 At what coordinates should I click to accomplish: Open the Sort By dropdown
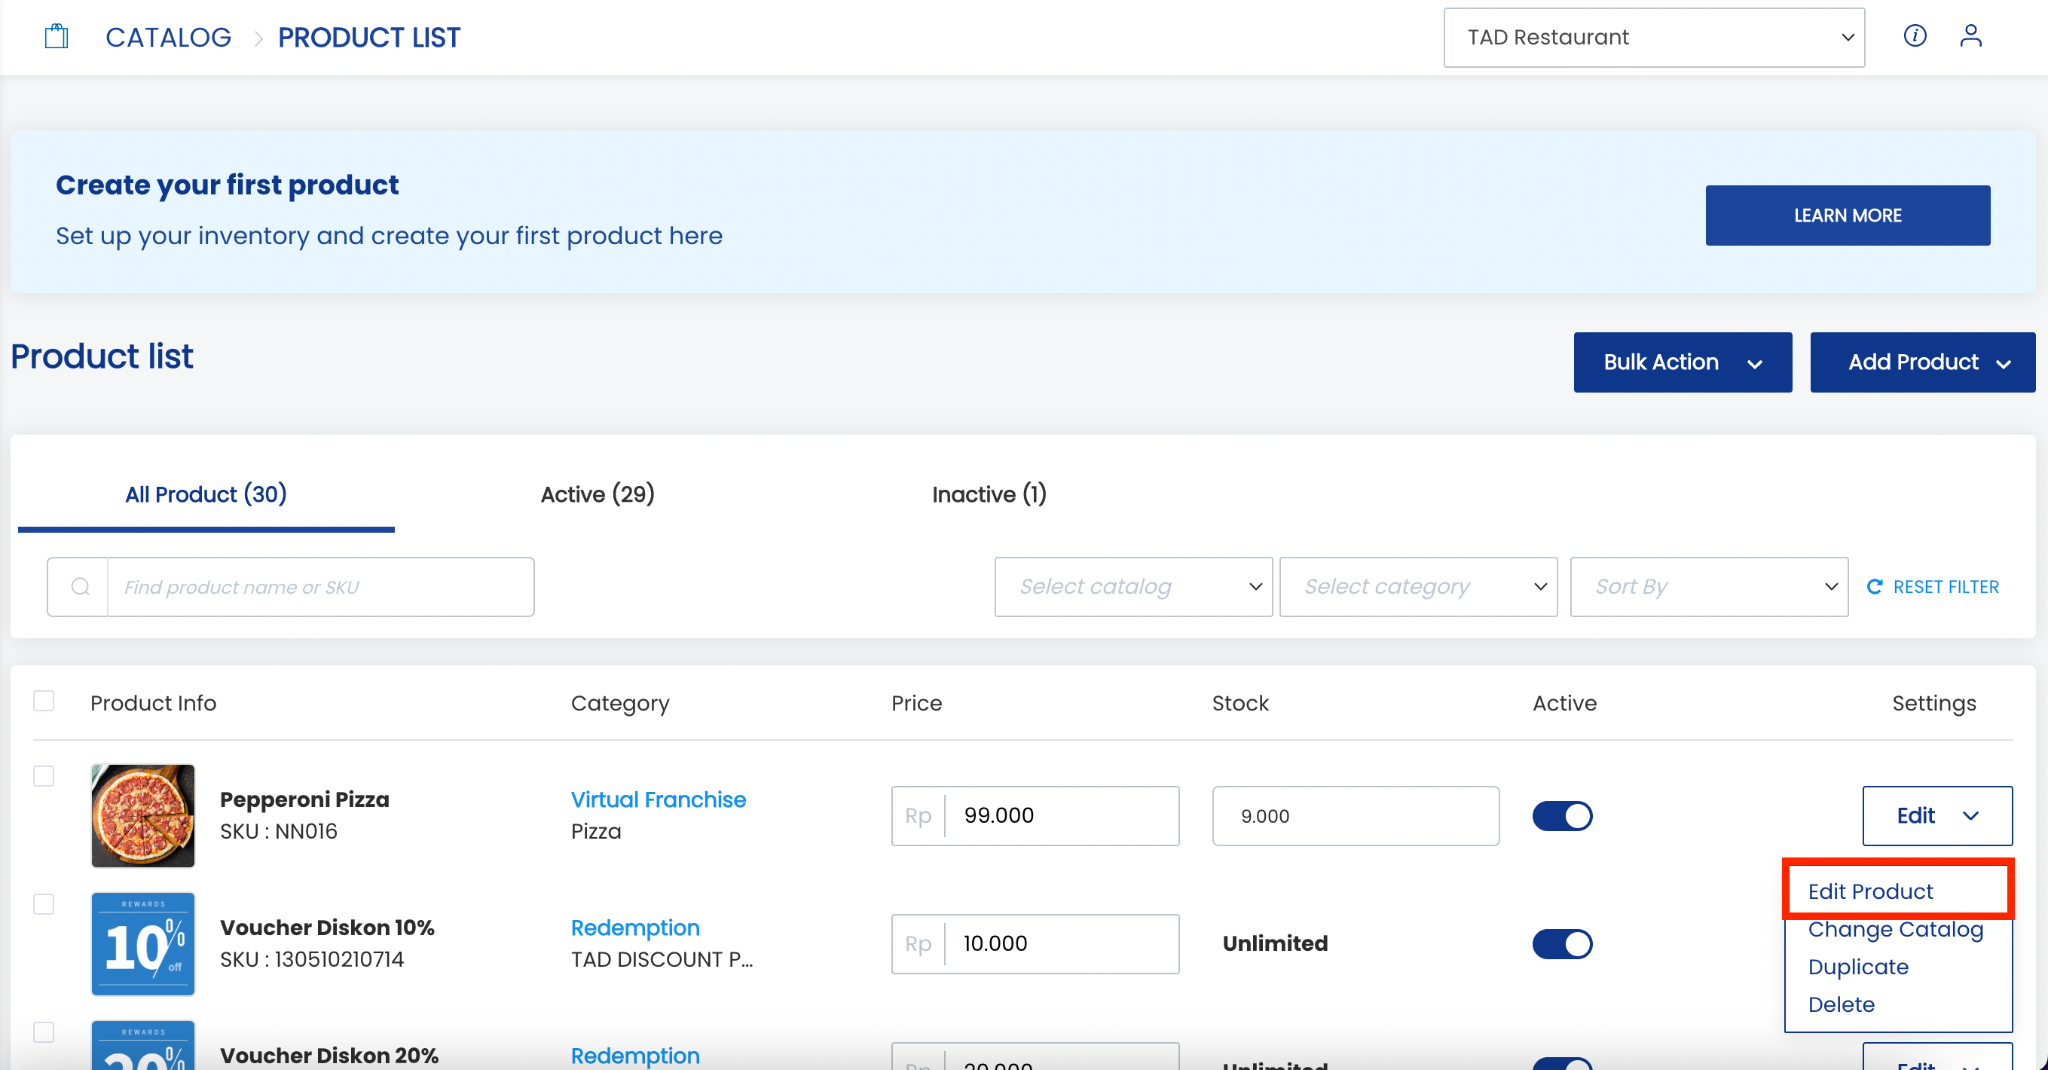coord(1710,587)
